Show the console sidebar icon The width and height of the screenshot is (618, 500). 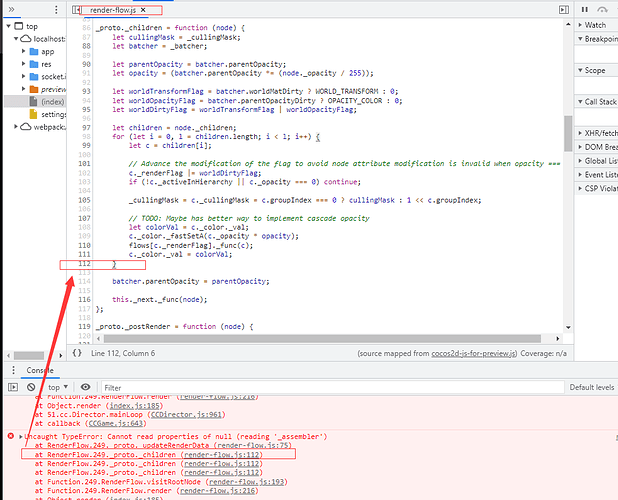point(13,387)
